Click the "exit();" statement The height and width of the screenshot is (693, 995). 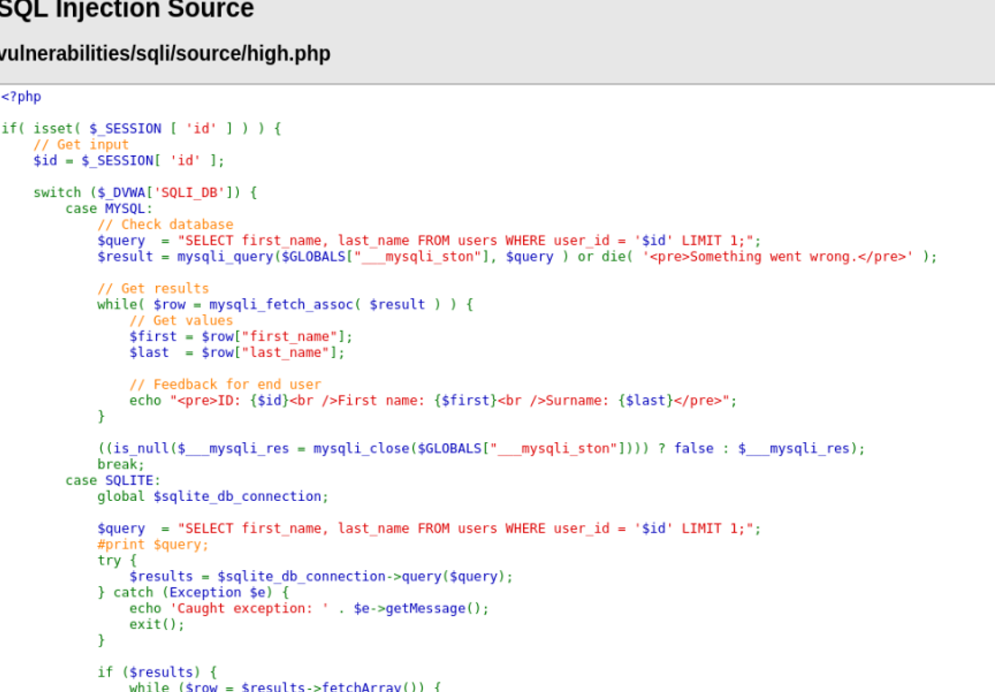point(157,624)
